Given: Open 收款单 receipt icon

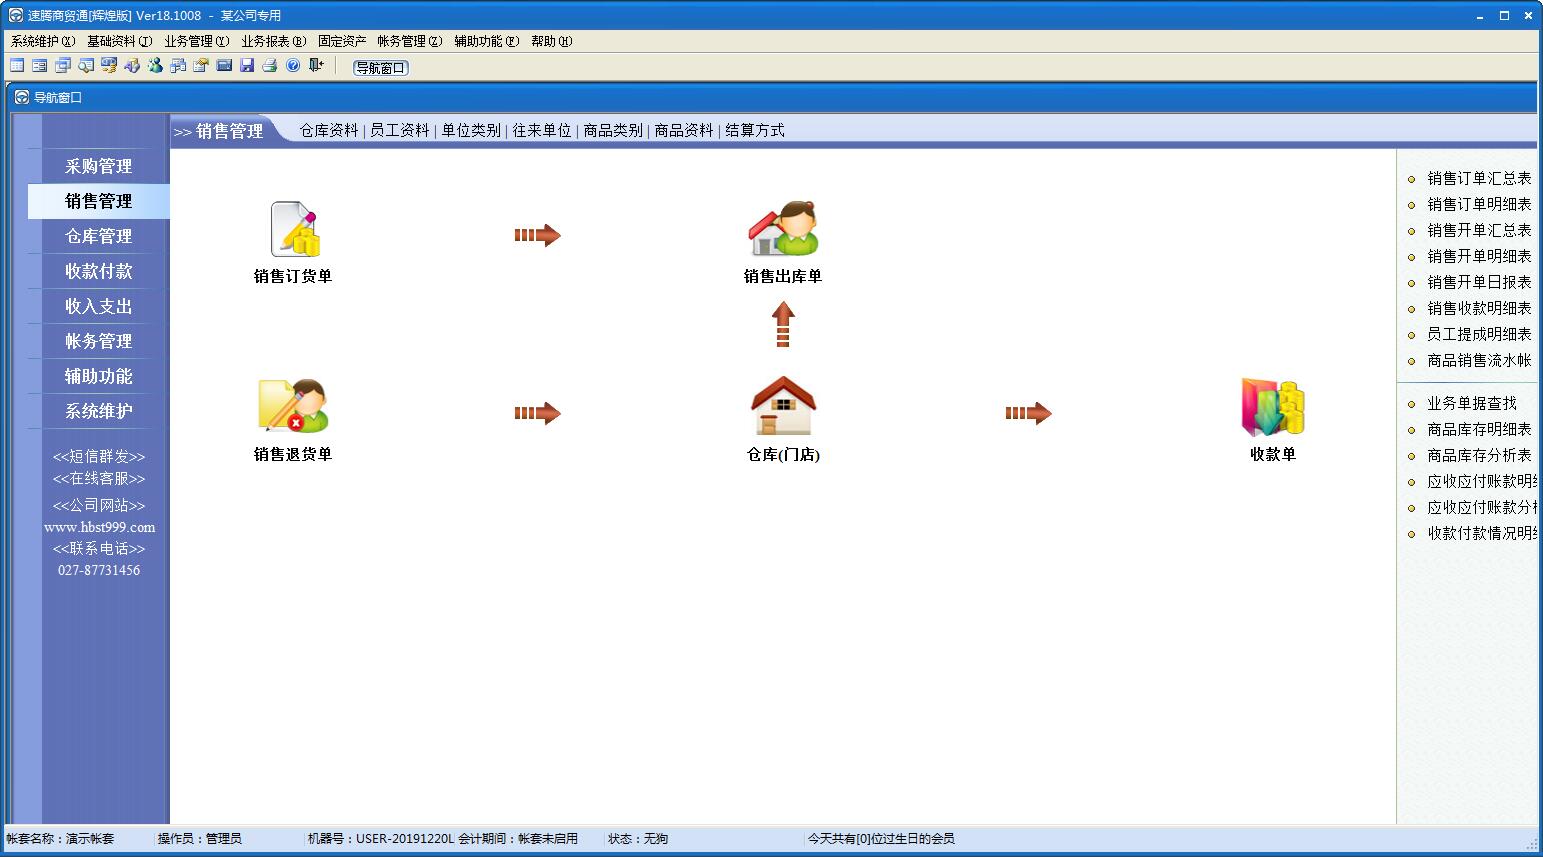Looking at the screenshot, I should (1273, 407).
